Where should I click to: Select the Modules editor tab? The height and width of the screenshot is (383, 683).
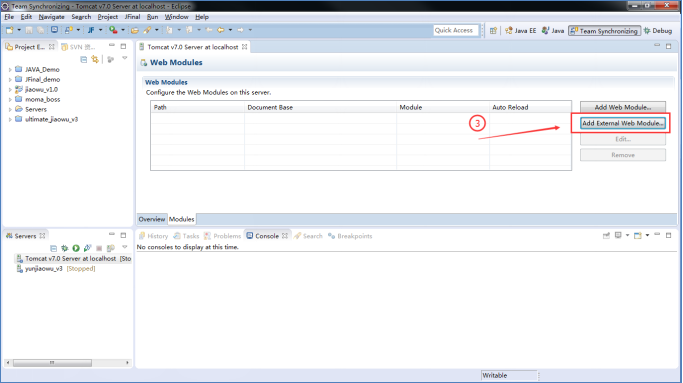pos(182,219)
